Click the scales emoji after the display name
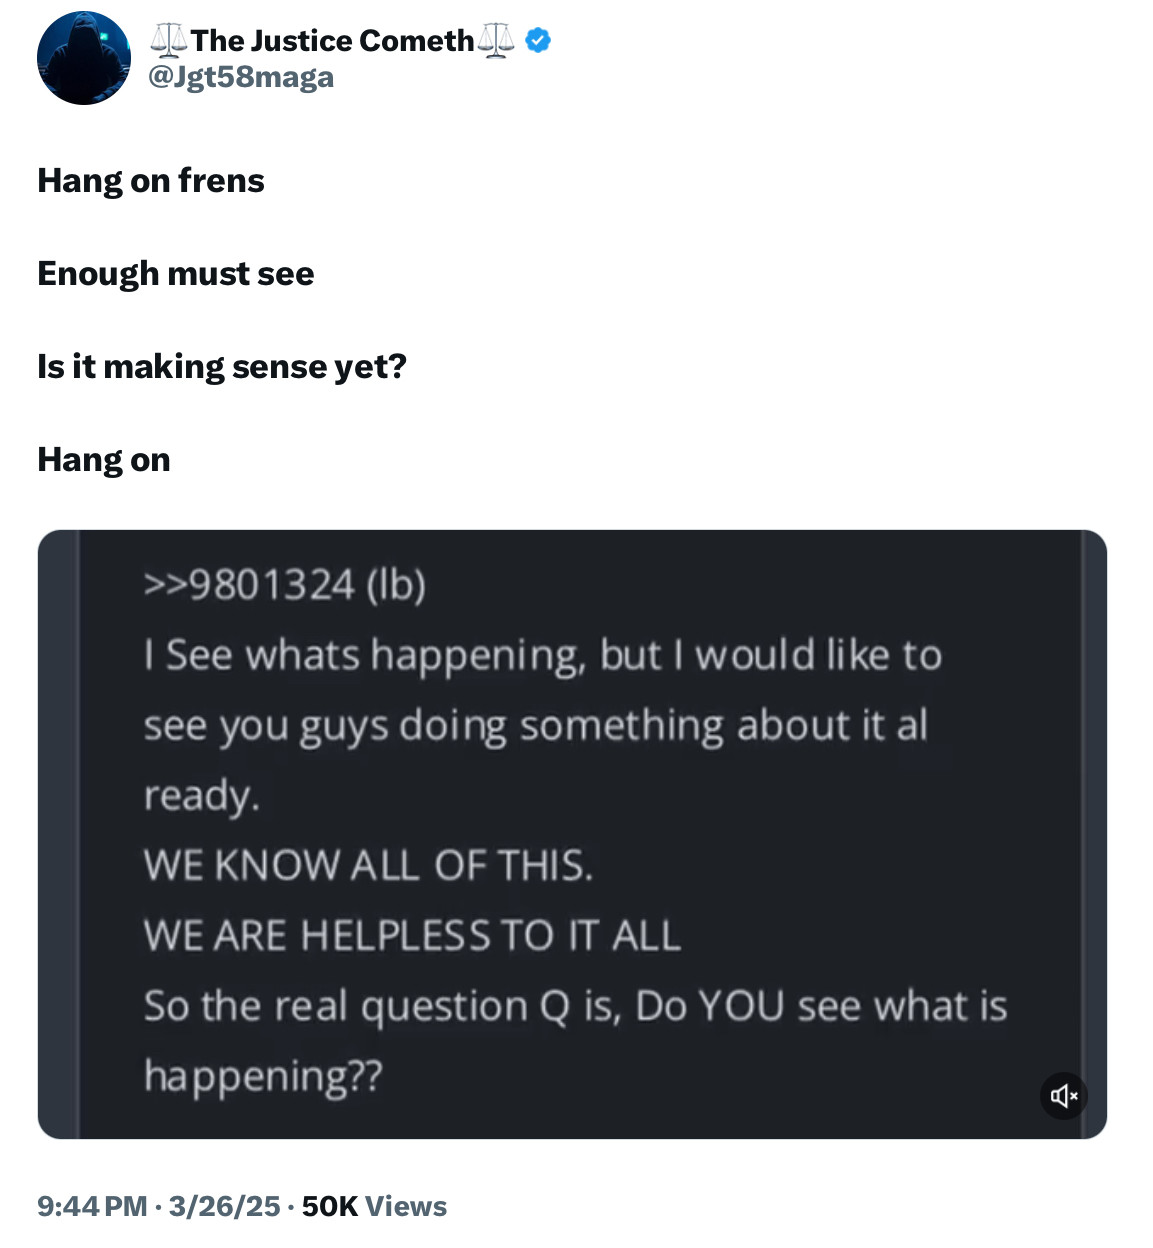This screenshot has height=1248, width=1153. pos(496,40)
